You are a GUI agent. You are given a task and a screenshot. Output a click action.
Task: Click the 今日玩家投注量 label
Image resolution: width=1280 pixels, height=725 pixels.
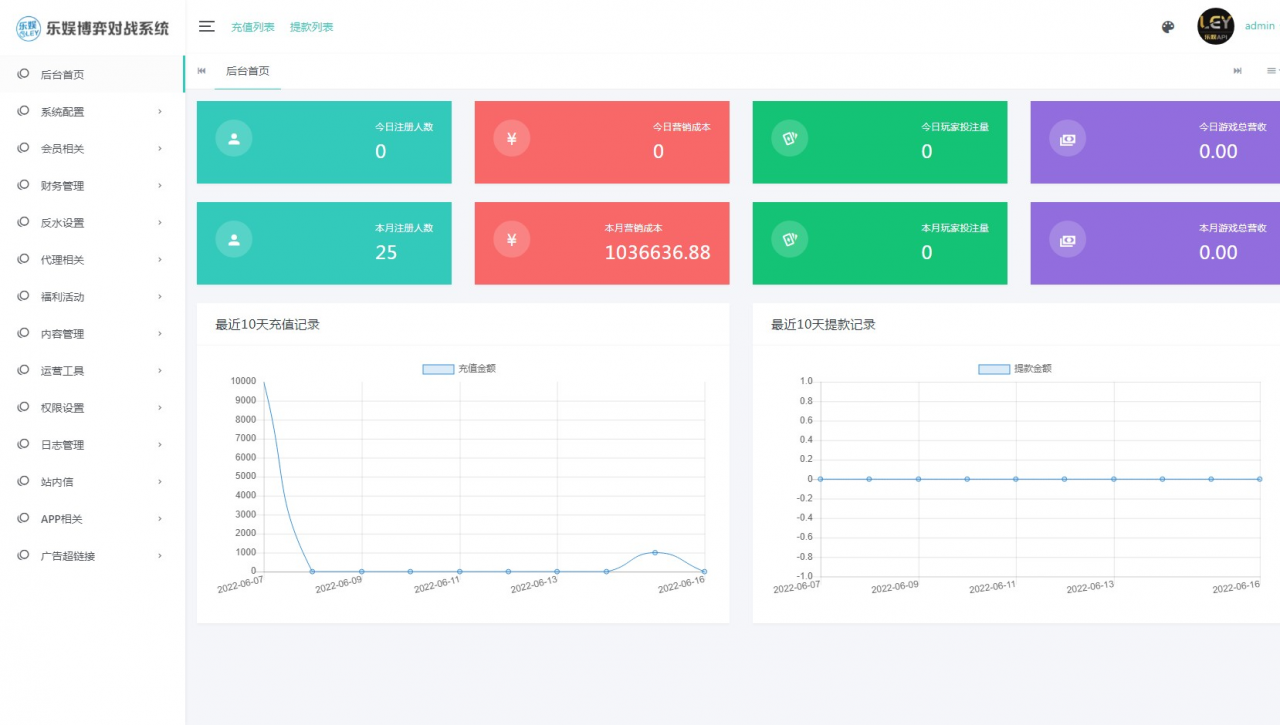click(x=955, y=127)
